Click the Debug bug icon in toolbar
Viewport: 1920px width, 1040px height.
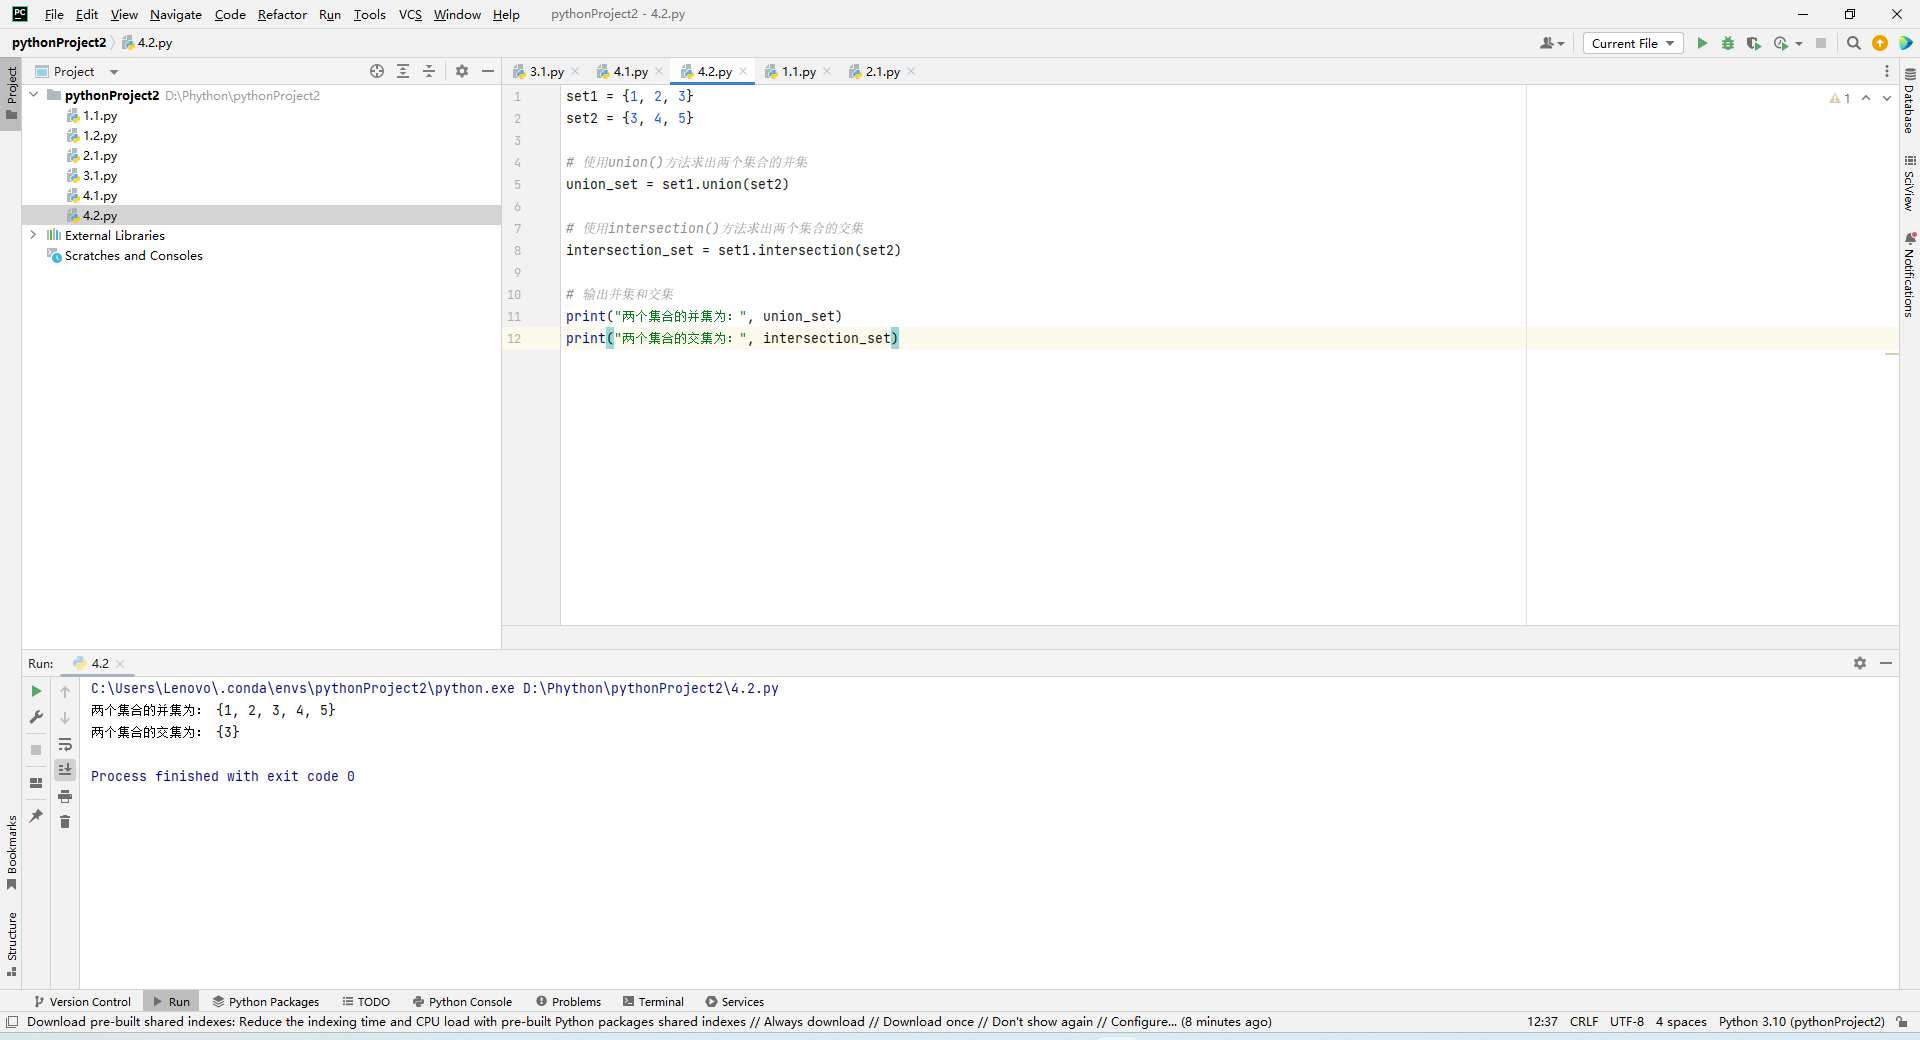(x=1728, y=43)
